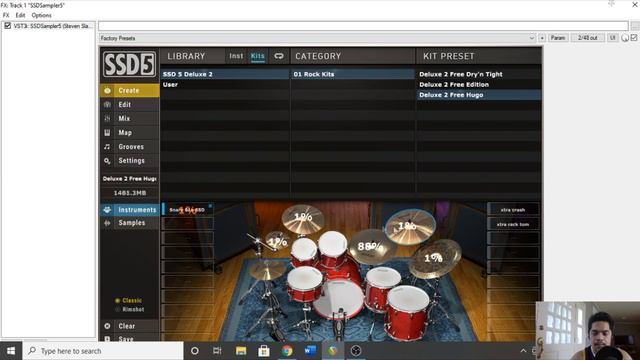Image resolution: width=640 pixels, height=360 pixels.
Task: Select Deluxe 2 Free Dry'n Tight preset
Action: tap(479, 74)
